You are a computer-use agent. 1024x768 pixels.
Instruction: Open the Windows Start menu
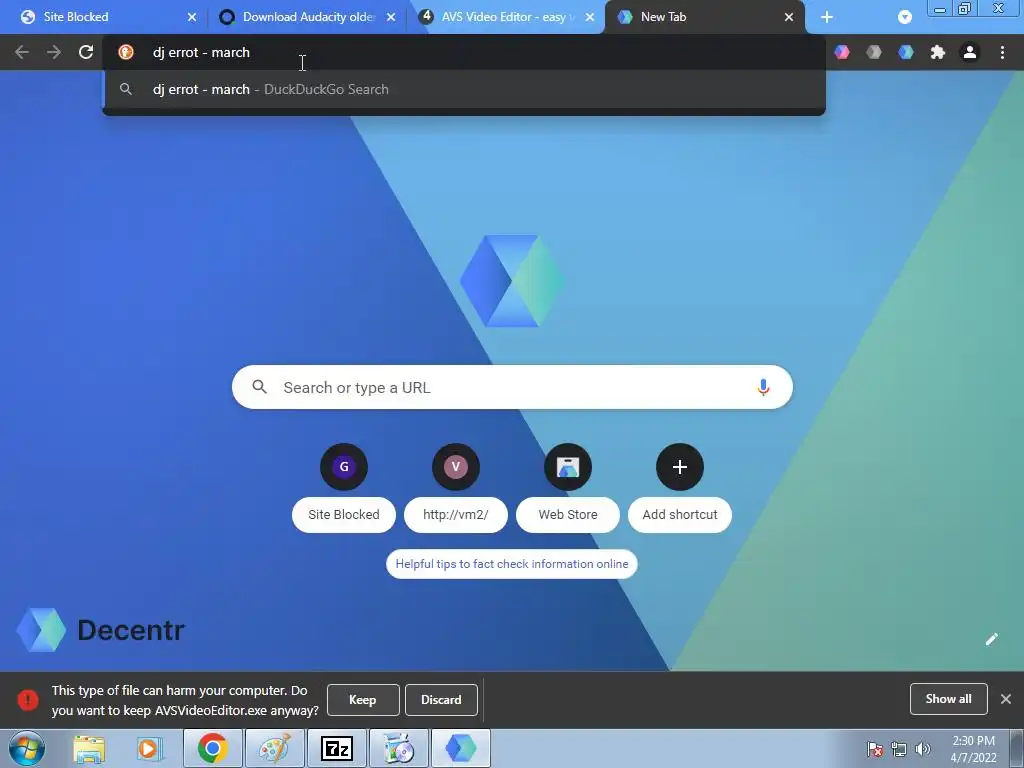27,748
